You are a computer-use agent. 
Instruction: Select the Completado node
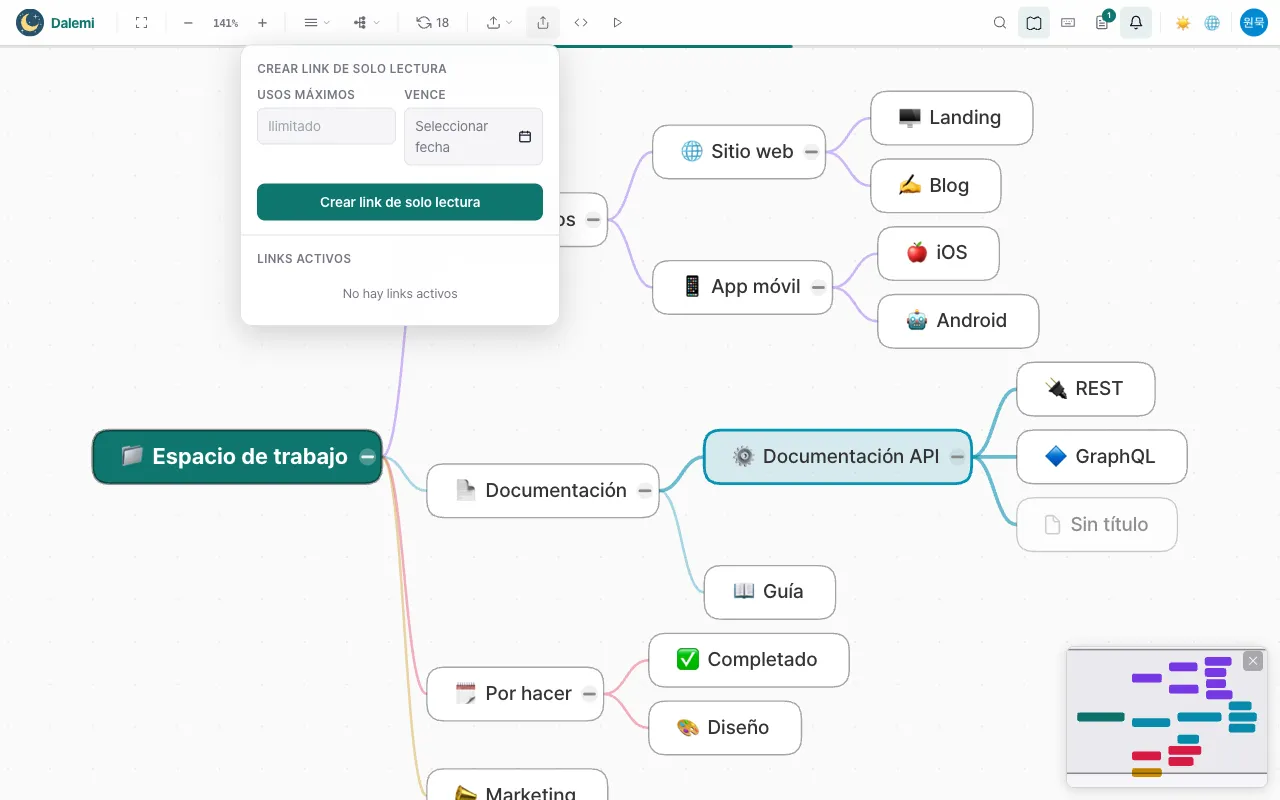[749, 660]
